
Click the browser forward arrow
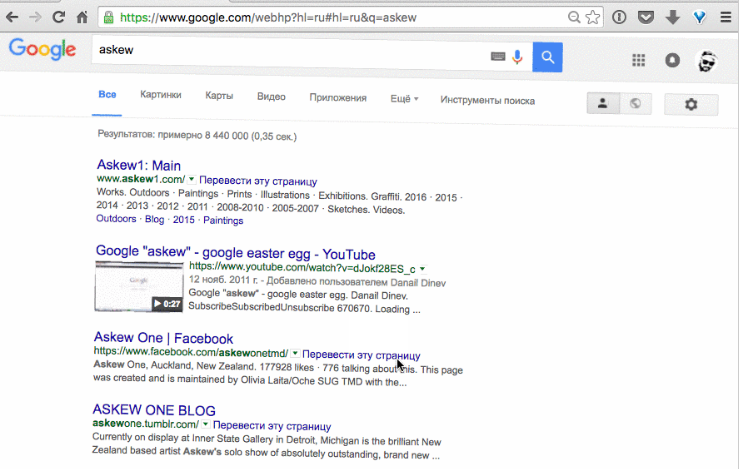tap(35, 18)
